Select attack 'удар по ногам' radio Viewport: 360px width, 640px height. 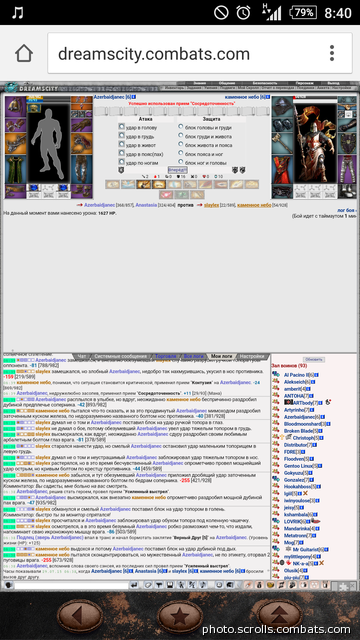(121, 162)
